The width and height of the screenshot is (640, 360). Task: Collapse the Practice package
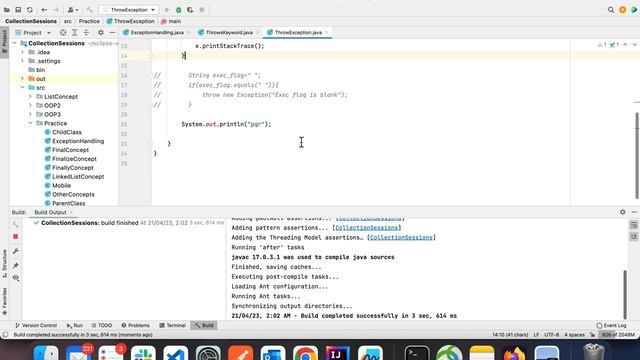(x=30, y=123)
